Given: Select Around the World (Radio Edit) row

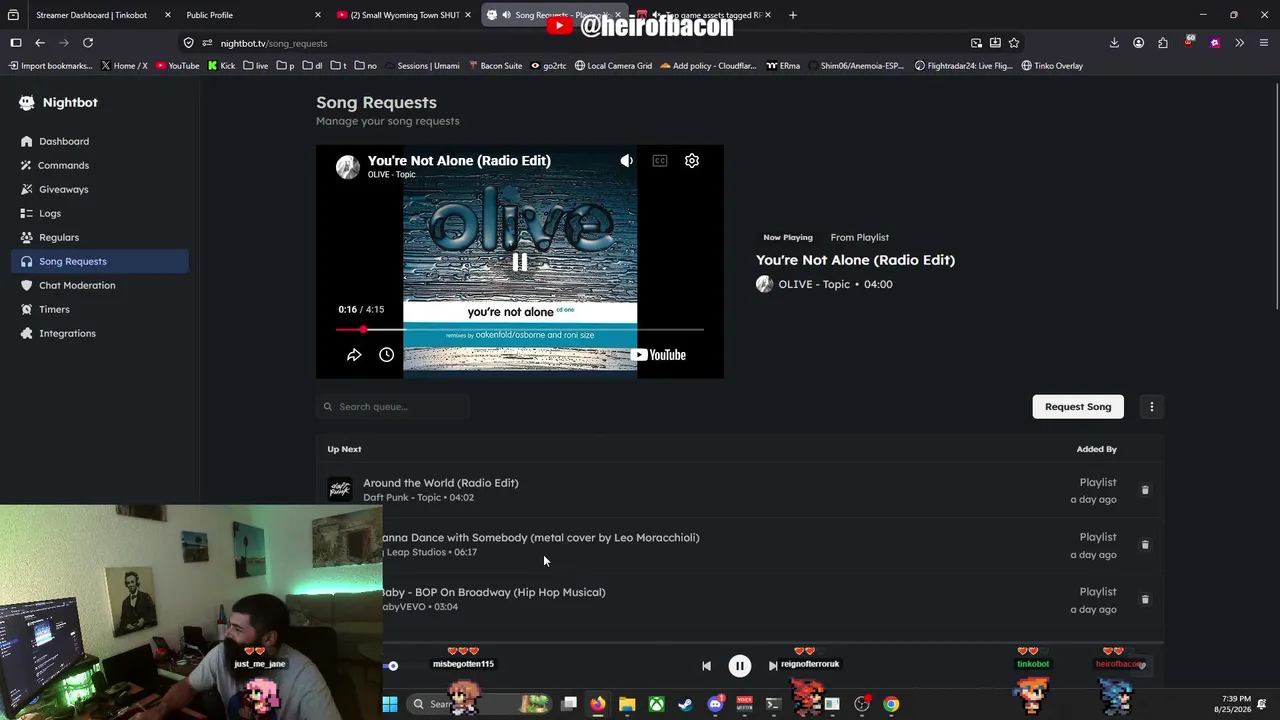Looking at the screenshot, I should (x=740, y=490).
